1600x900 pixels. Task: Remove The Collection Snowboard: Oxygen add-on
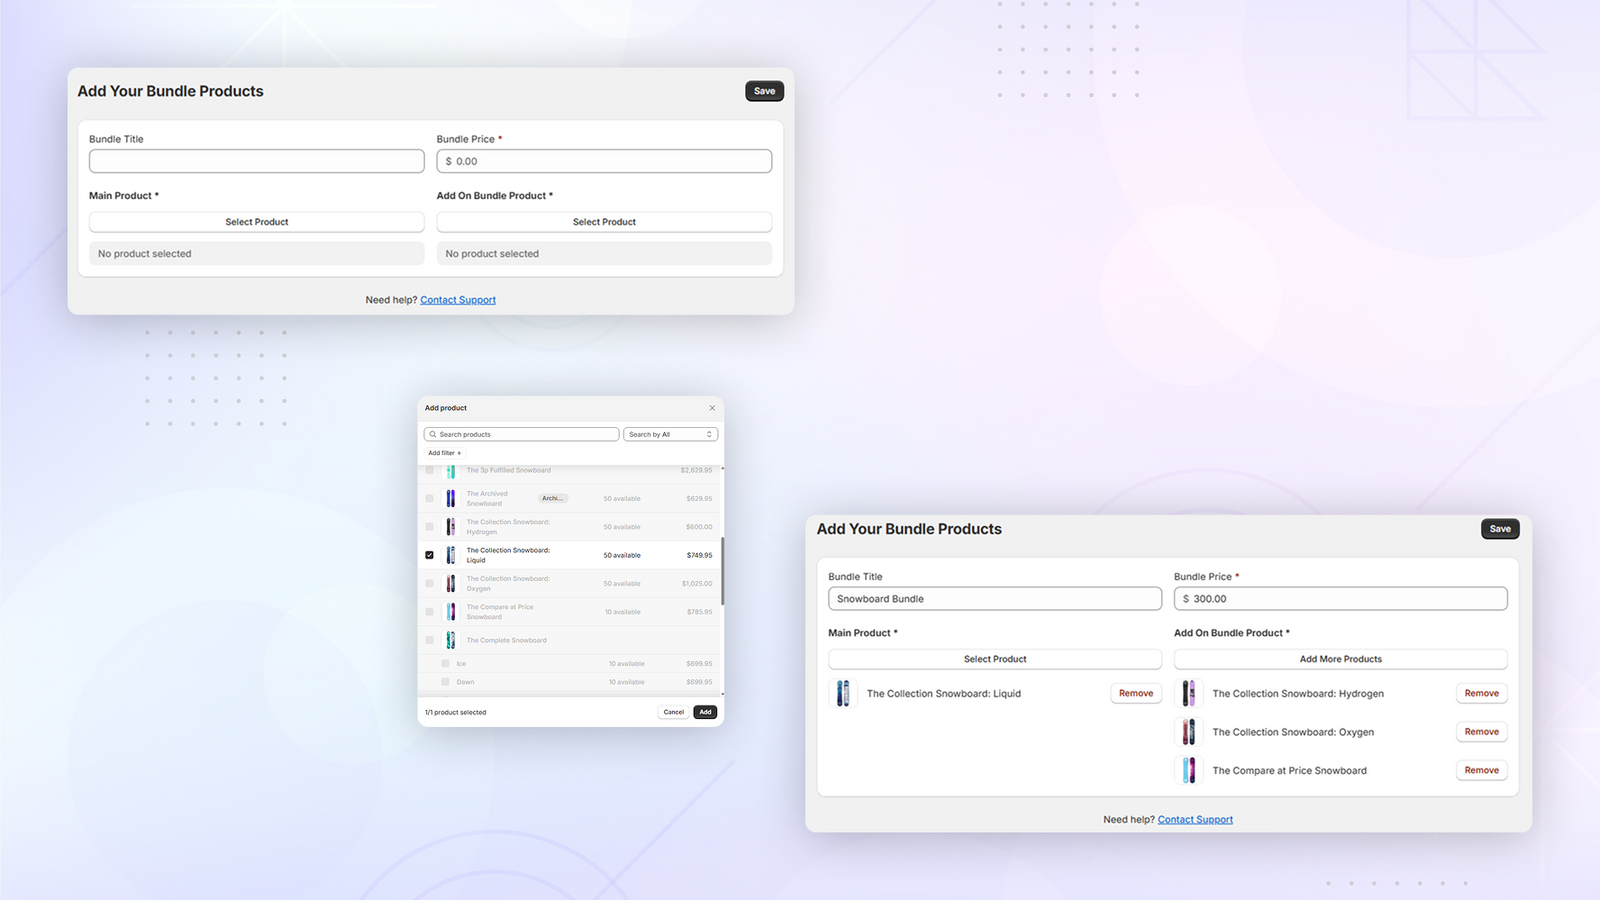click(1482, 732)
